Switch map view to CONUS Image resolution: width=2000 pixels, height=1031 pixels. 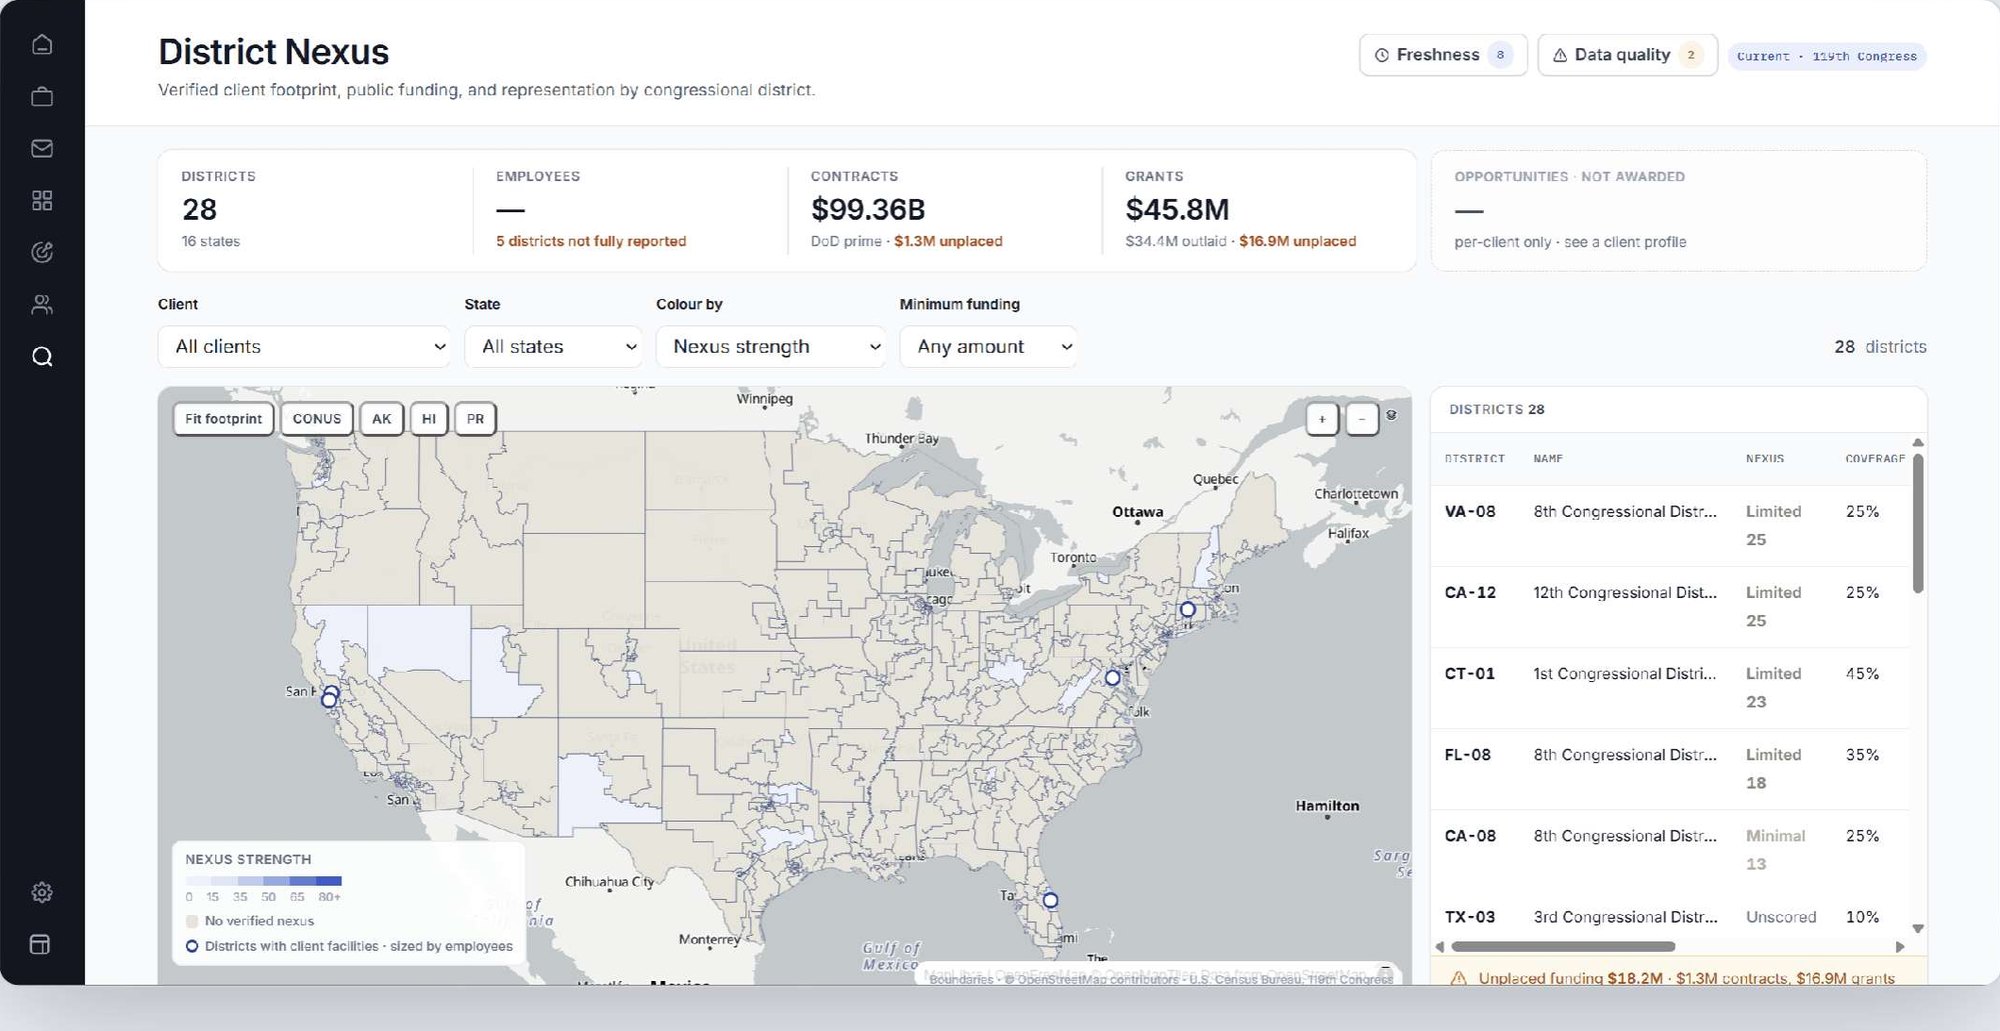point(317,419)
